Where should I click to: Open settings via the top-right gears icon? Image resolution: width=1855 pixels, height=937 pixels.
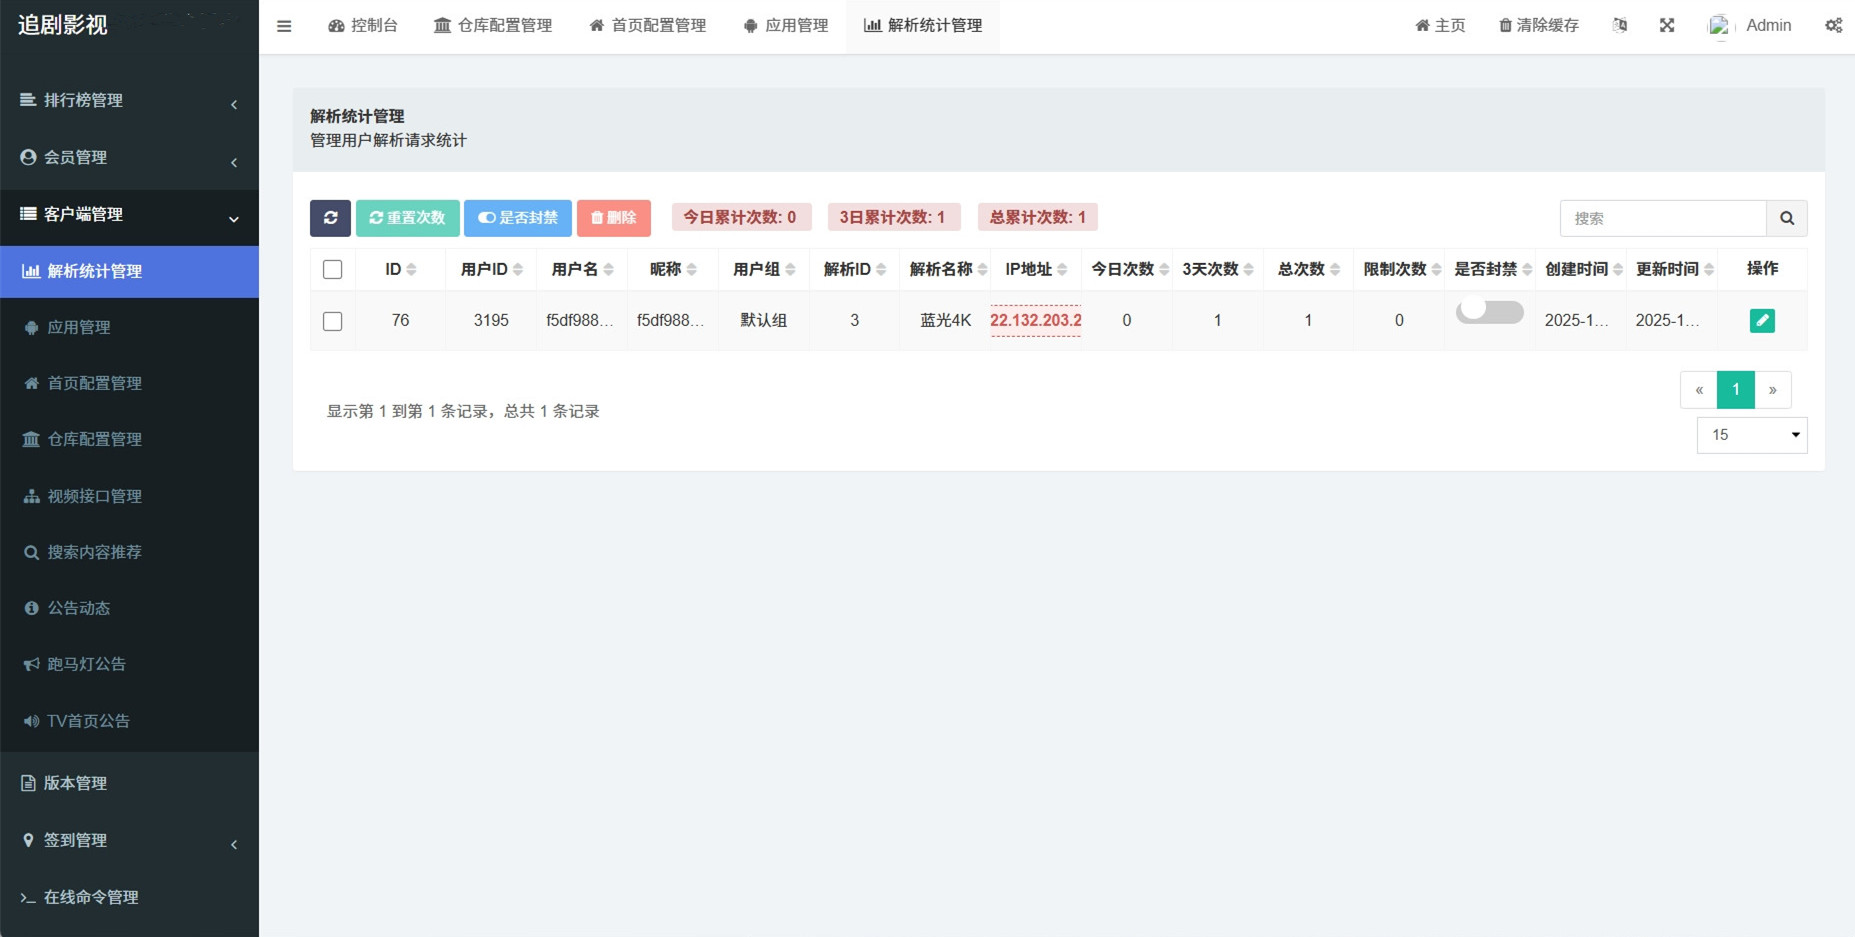[x=1833, y=26]
